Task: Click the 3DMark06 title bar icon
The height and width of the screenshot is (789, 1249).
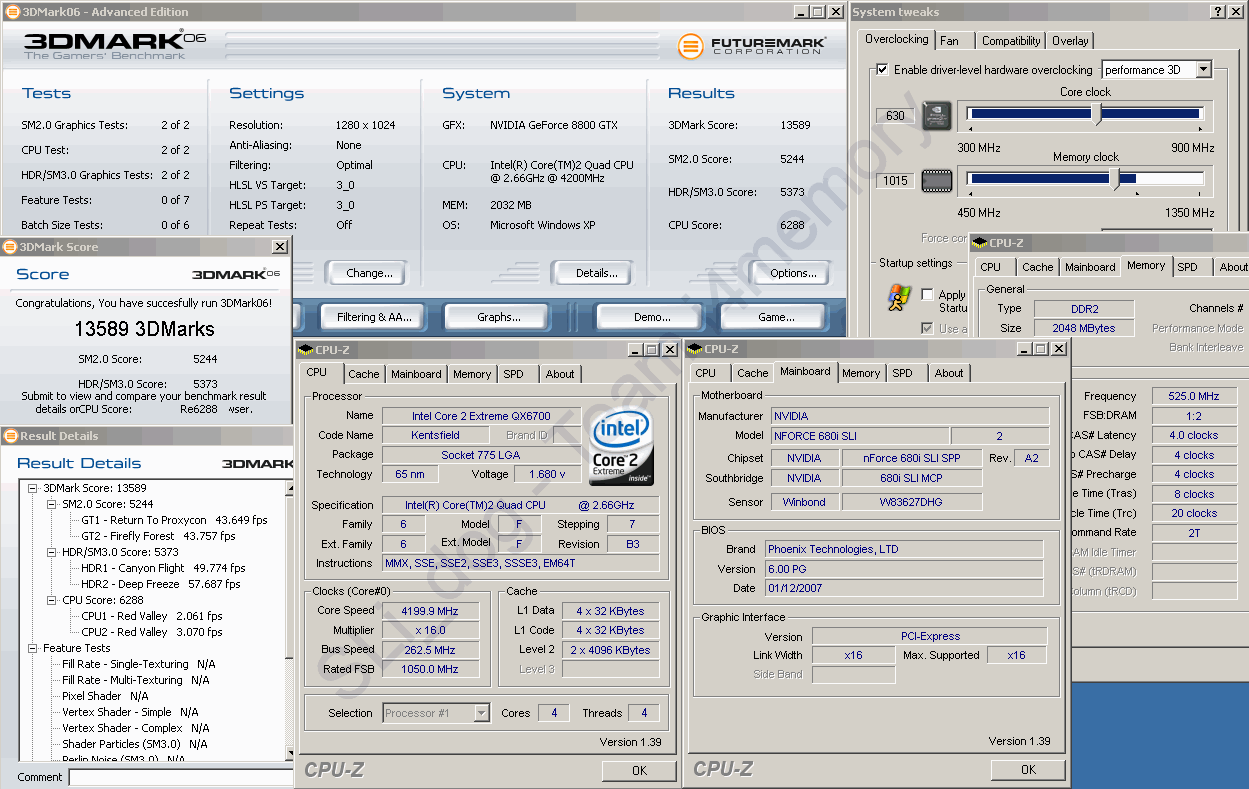Action: (x=11, y=11)
